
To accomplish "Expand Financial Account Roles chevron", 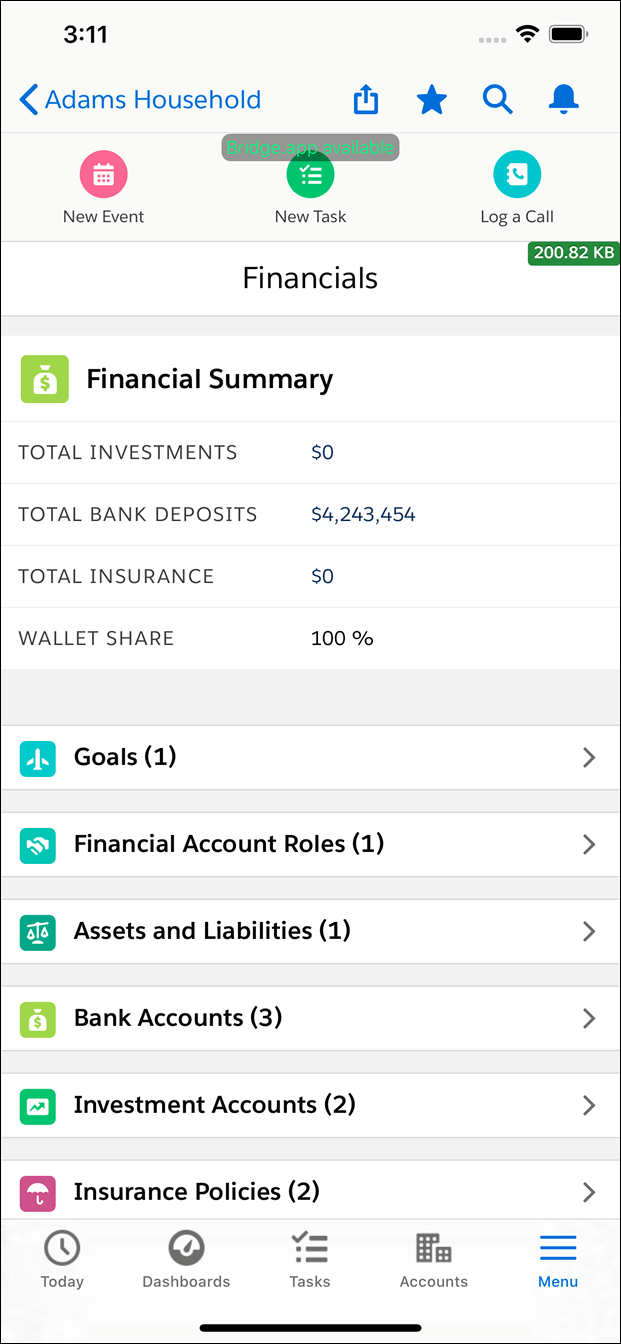I will click(x=589, y=845).
